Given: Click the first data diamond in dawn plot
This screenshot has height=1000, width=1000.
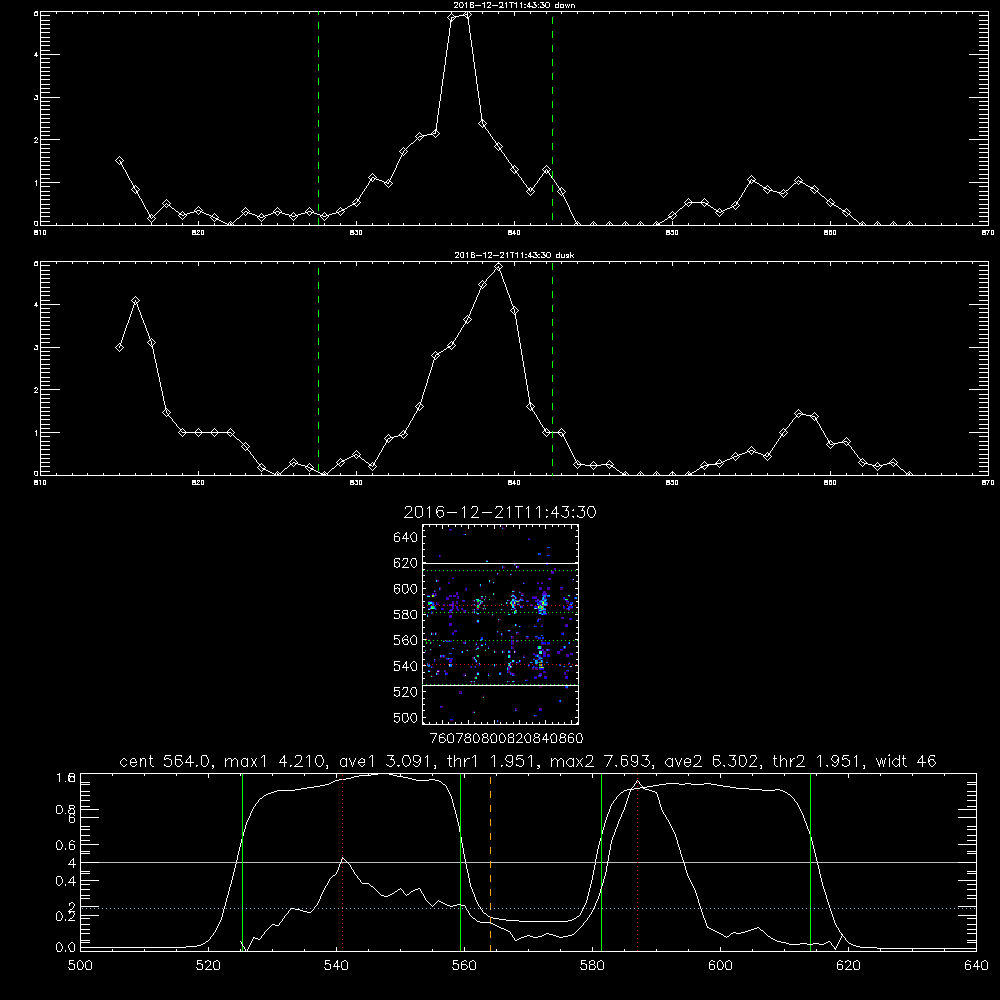Looking at the screenshot, I should [x=119, y=161].
